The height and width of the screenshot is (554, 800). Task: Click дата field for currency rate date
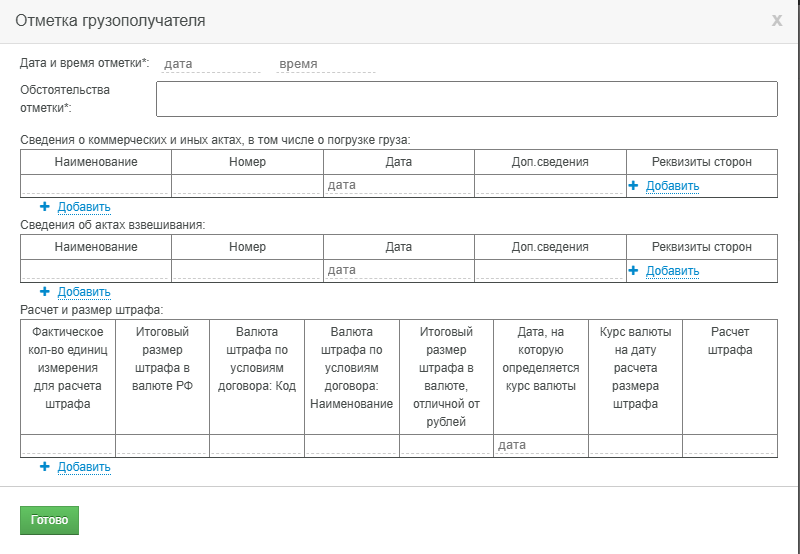tap(541, 445)
